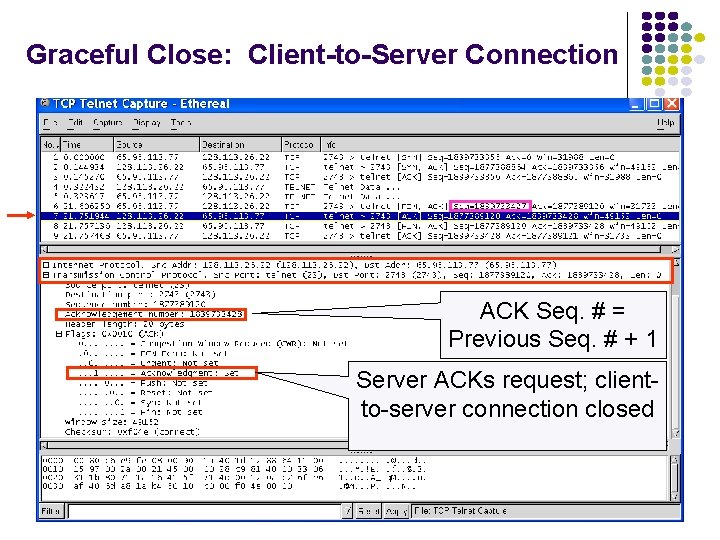Sort packets by the Protocol column

click(x=300, y=145)
